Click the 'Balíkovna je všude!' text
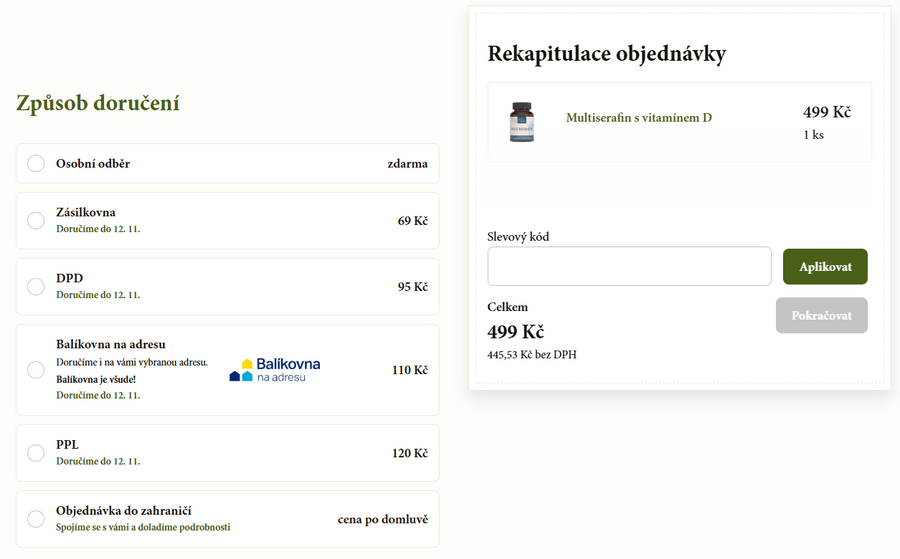900x559 pixels. [x=96, y=379]
